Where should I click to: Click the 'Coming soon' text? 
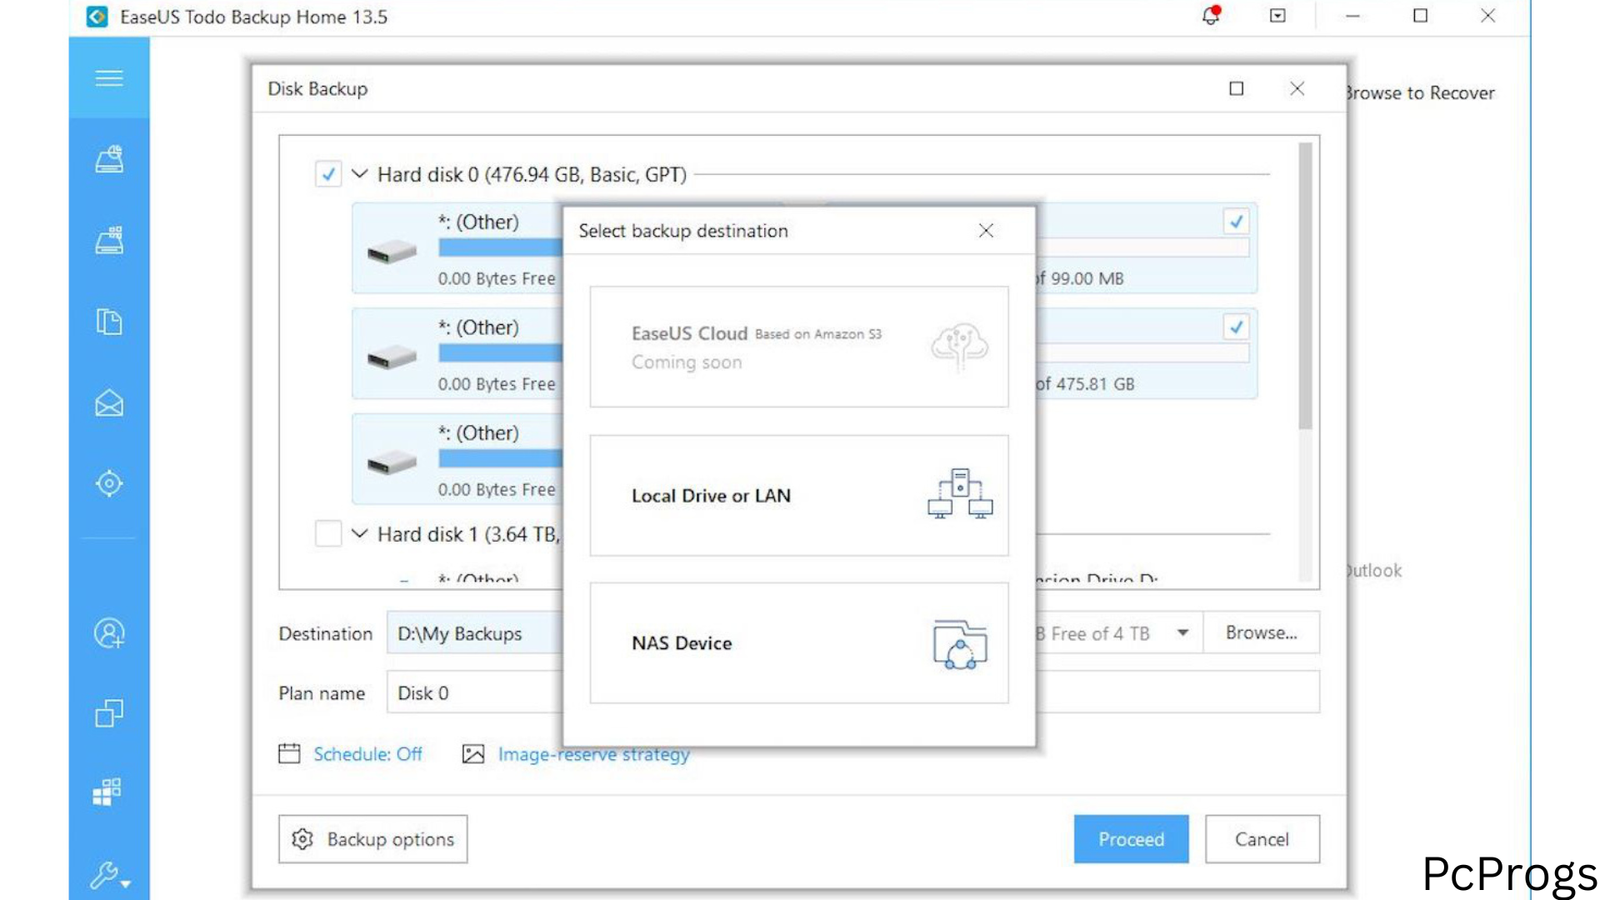[687, 362]
